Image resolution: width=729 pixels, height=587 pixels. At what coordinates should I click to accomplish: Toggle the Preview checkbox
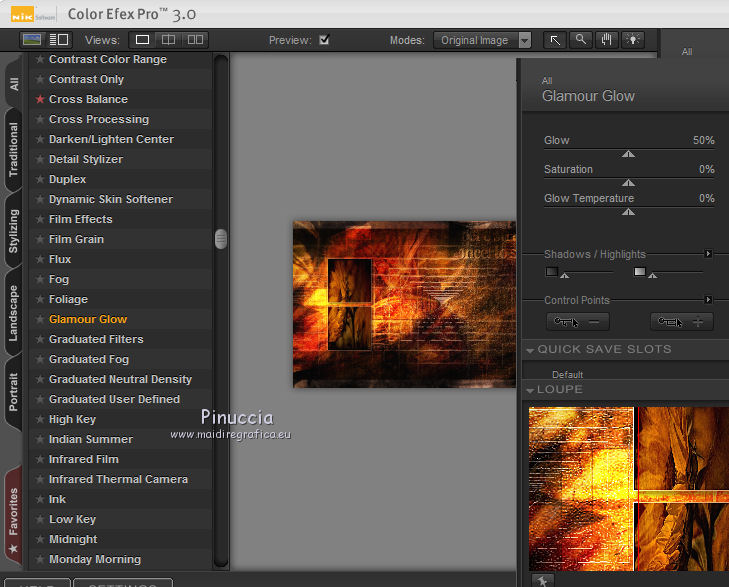coord(323,40)
